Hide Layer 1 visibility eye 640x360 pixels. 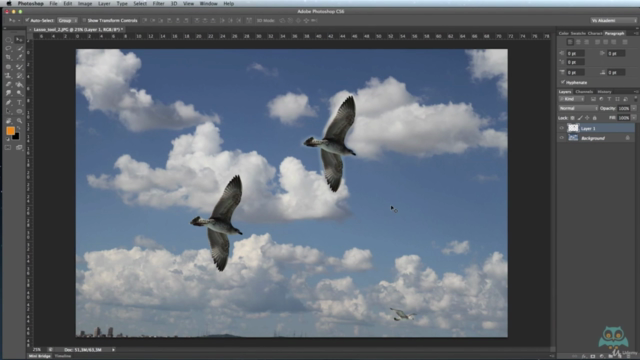pyautogui.click(x=562, y=128)
